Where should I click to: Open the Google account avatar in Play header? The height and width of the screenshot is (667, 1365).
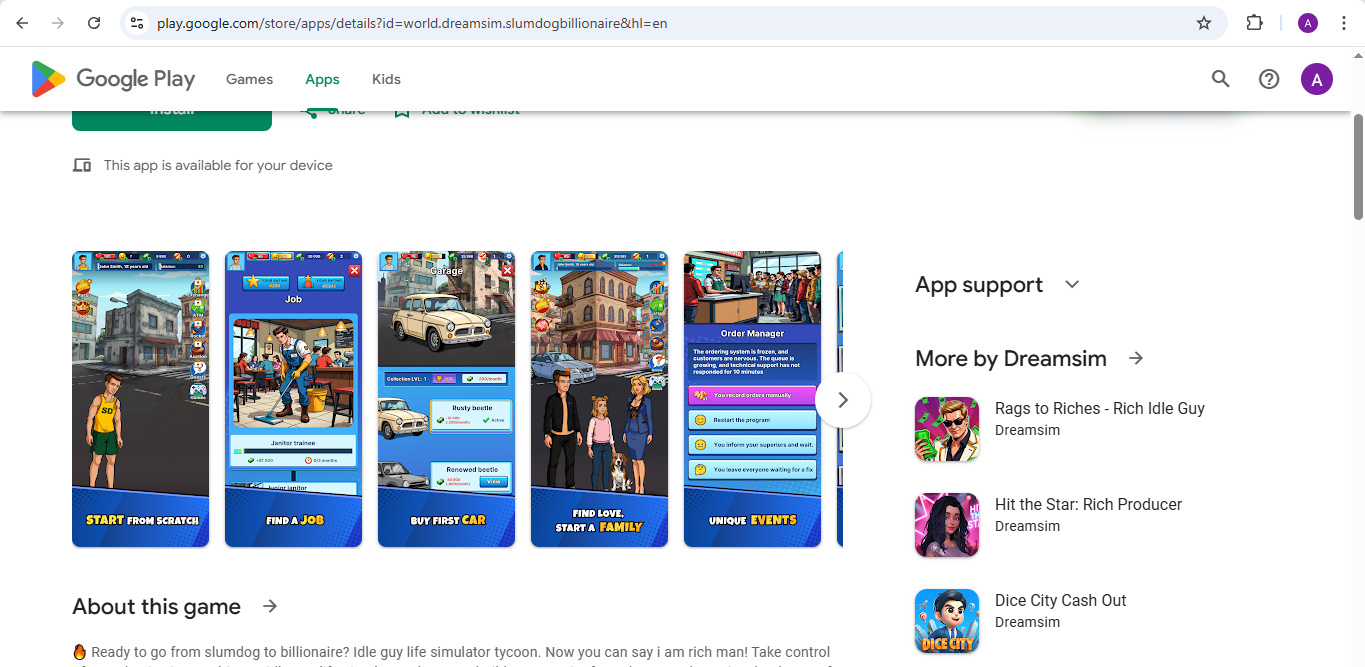point(1316,79)
